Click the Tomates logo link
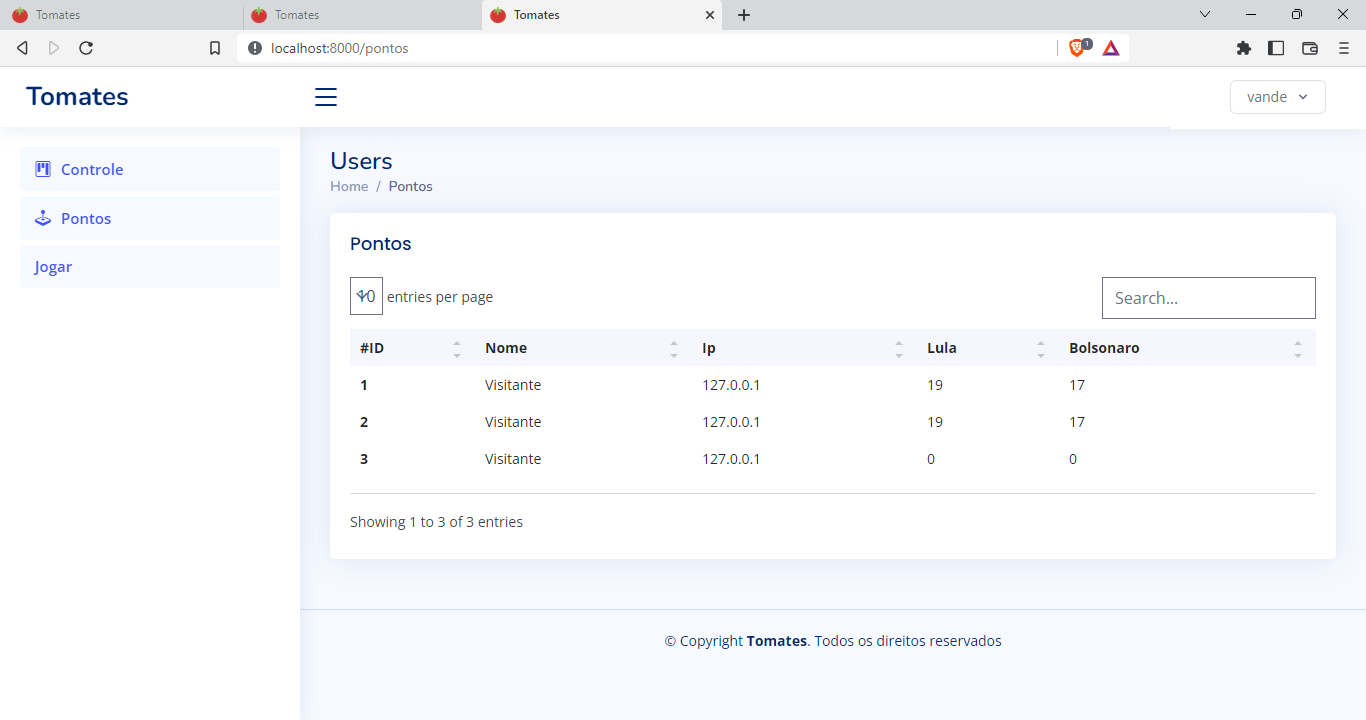Screen dimensions: 1366x720 click(x=77, y=96)
